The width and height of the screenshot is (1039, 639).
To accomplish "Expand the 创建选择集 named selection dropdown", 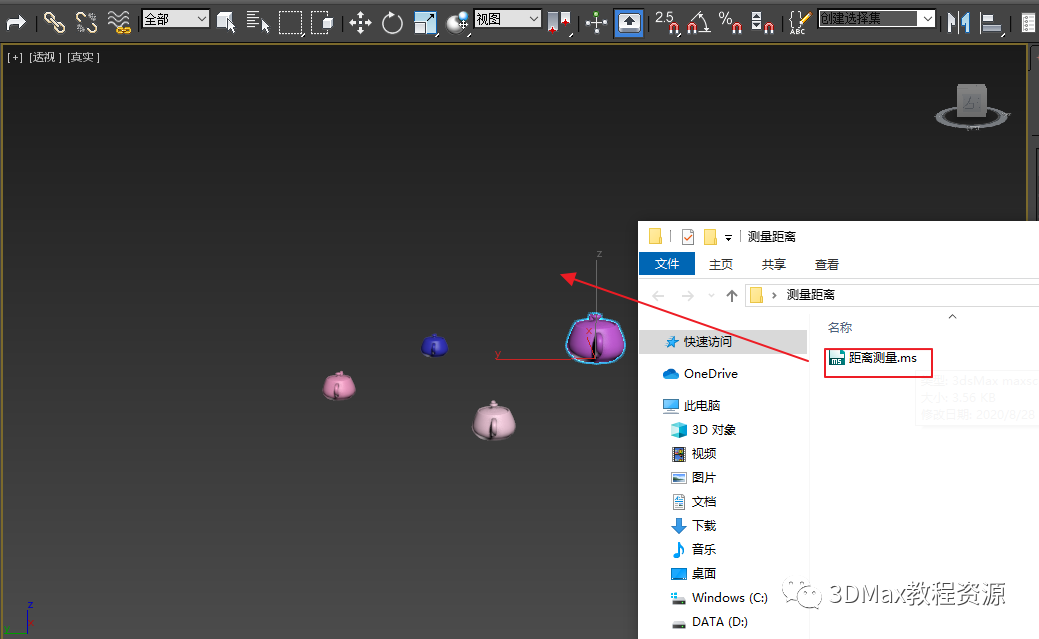I will click(x=877, y=17).
